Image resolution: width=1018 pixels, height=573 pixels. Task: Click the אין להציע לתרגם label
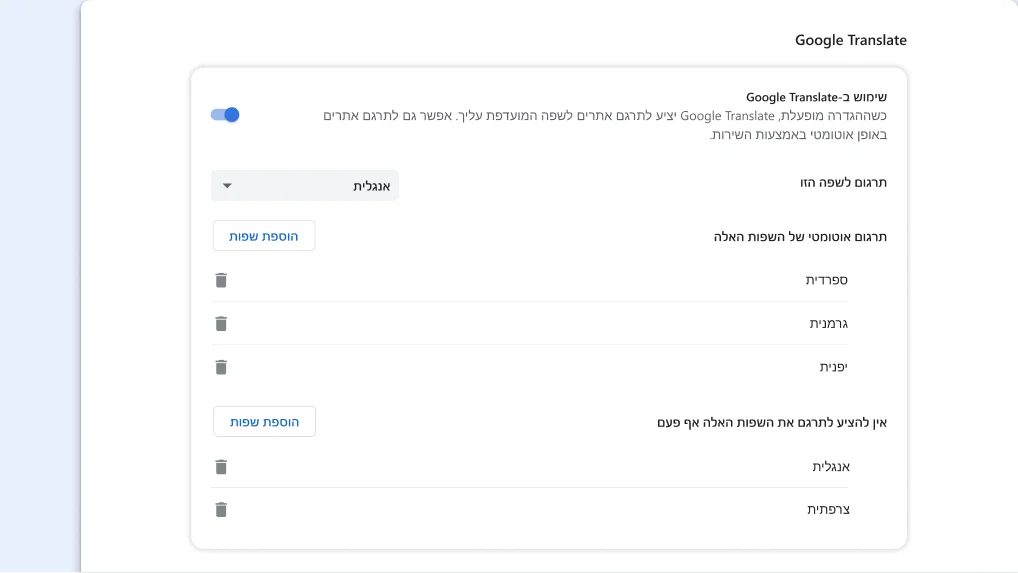(x=772, y=422)
